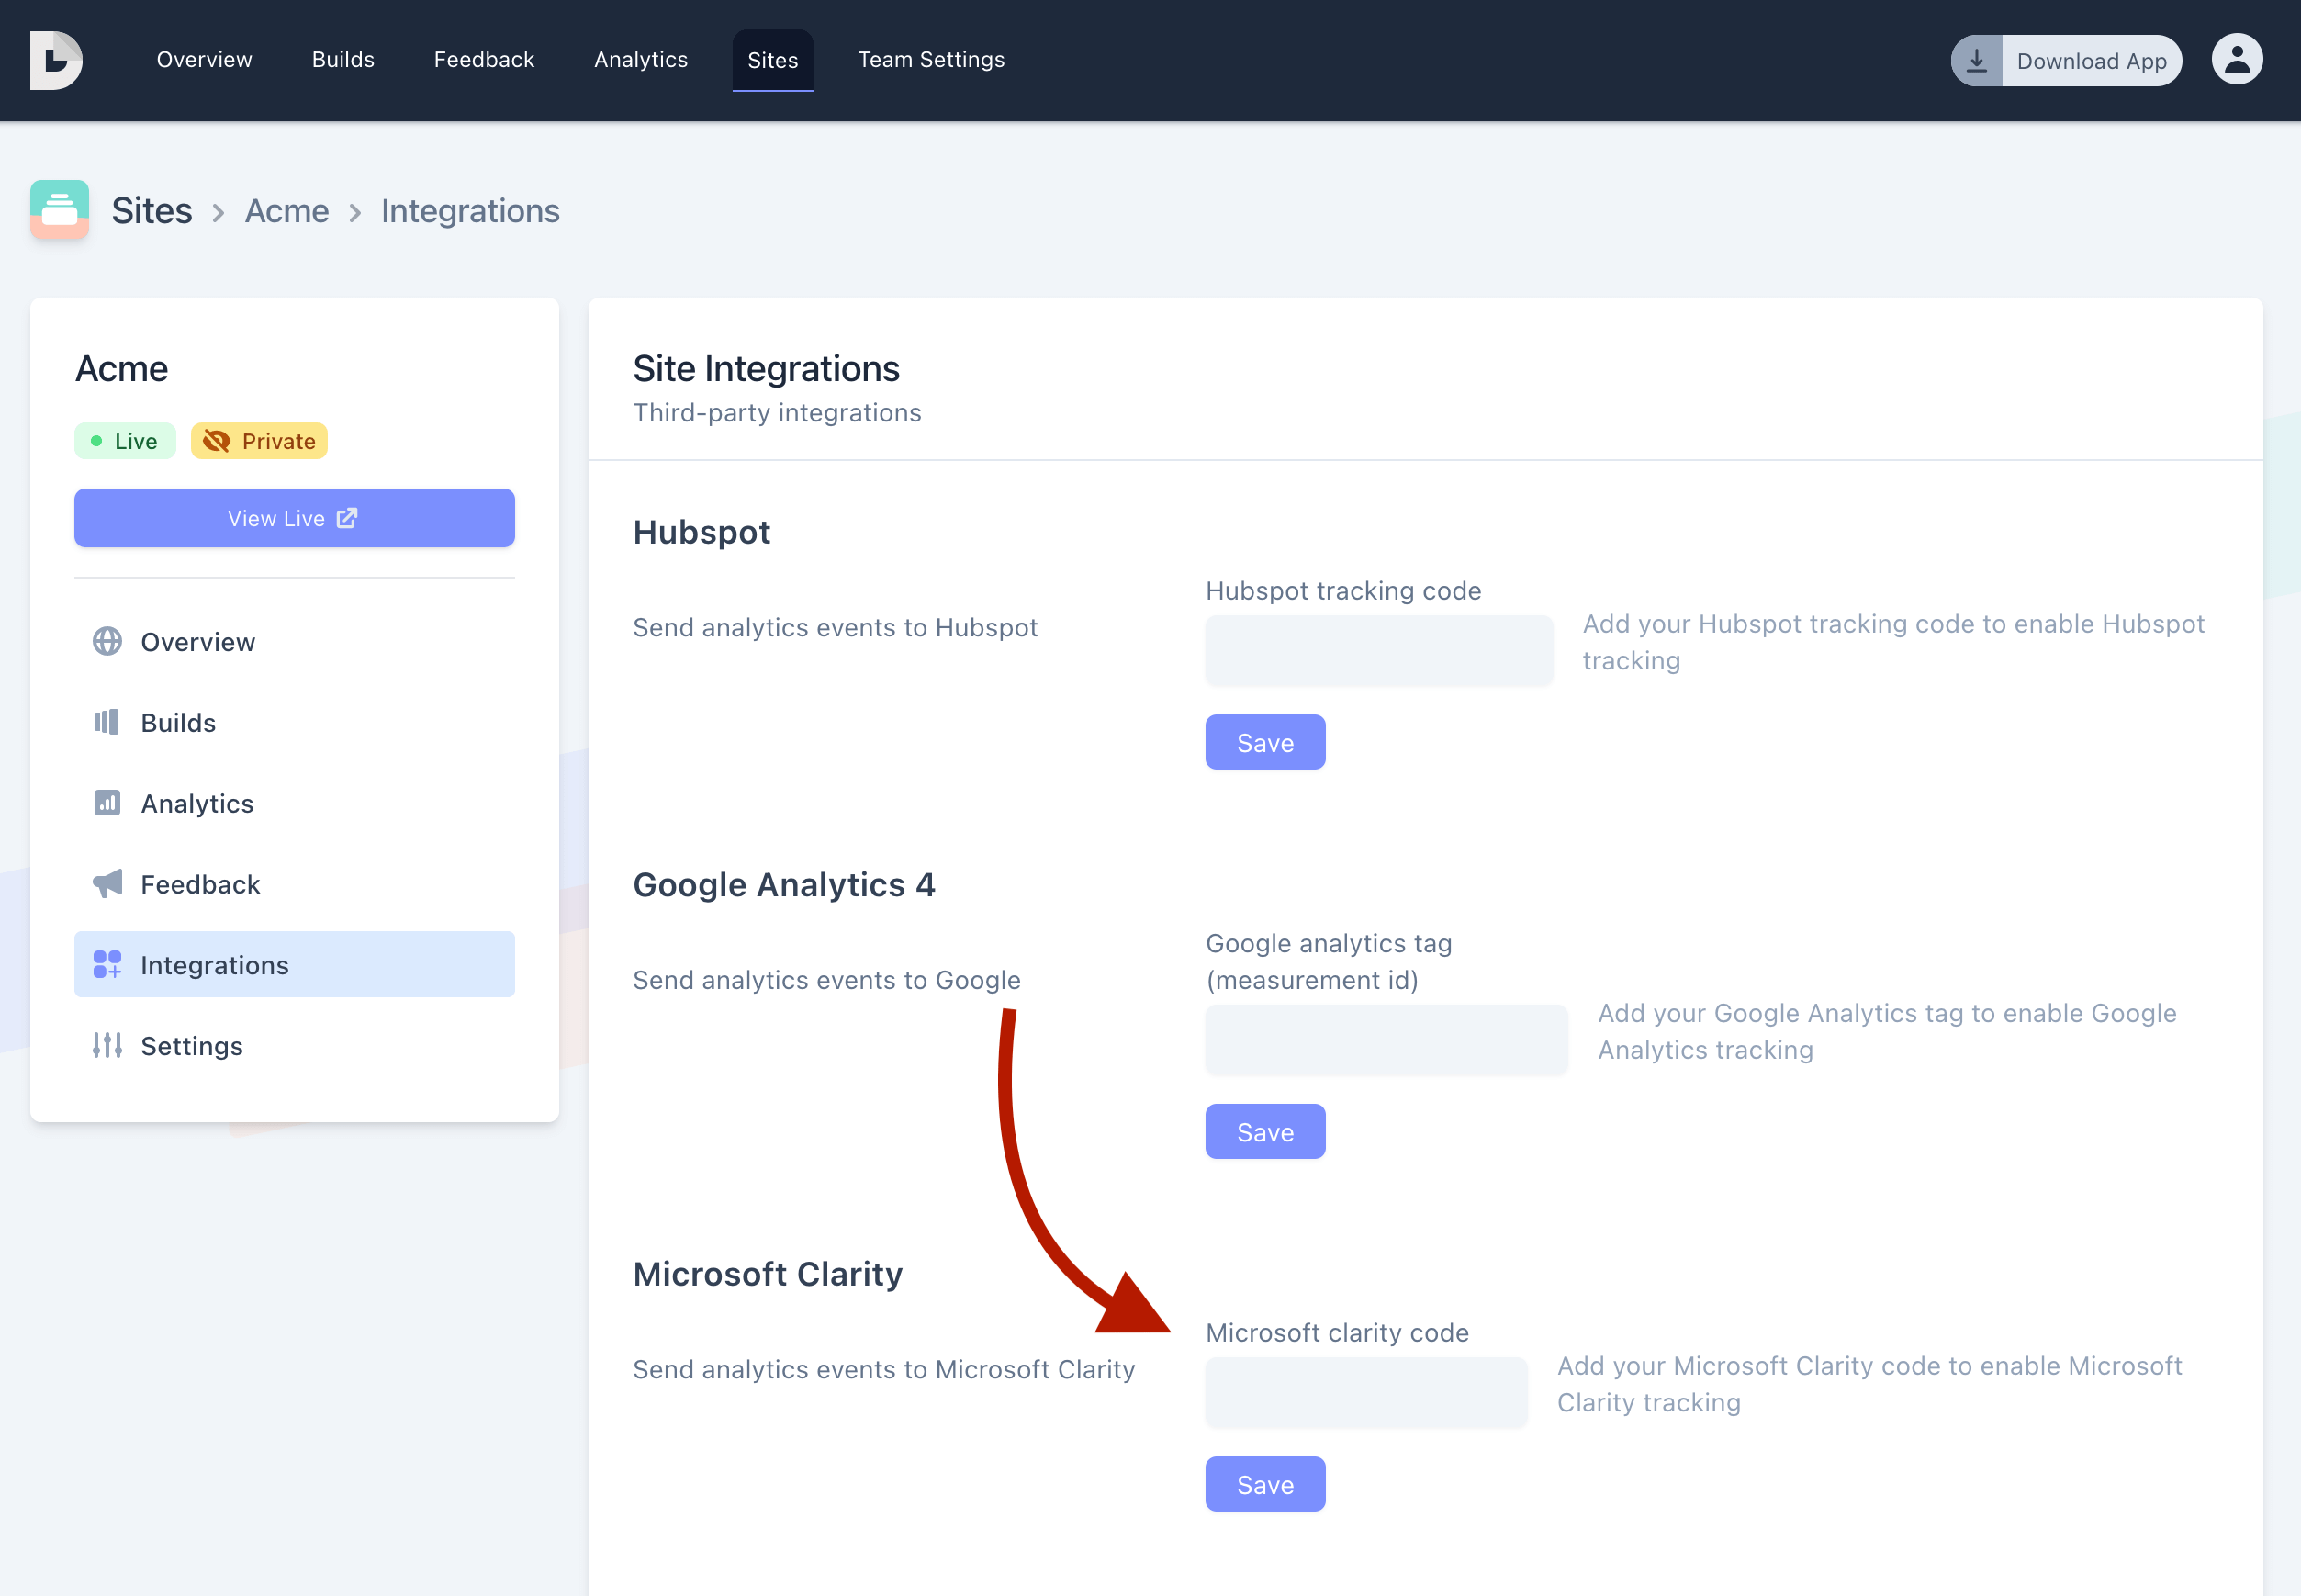Click the Sites box icon in breadcrumb
This screenshot has width=2301, height=1596.
coord(59,210)
